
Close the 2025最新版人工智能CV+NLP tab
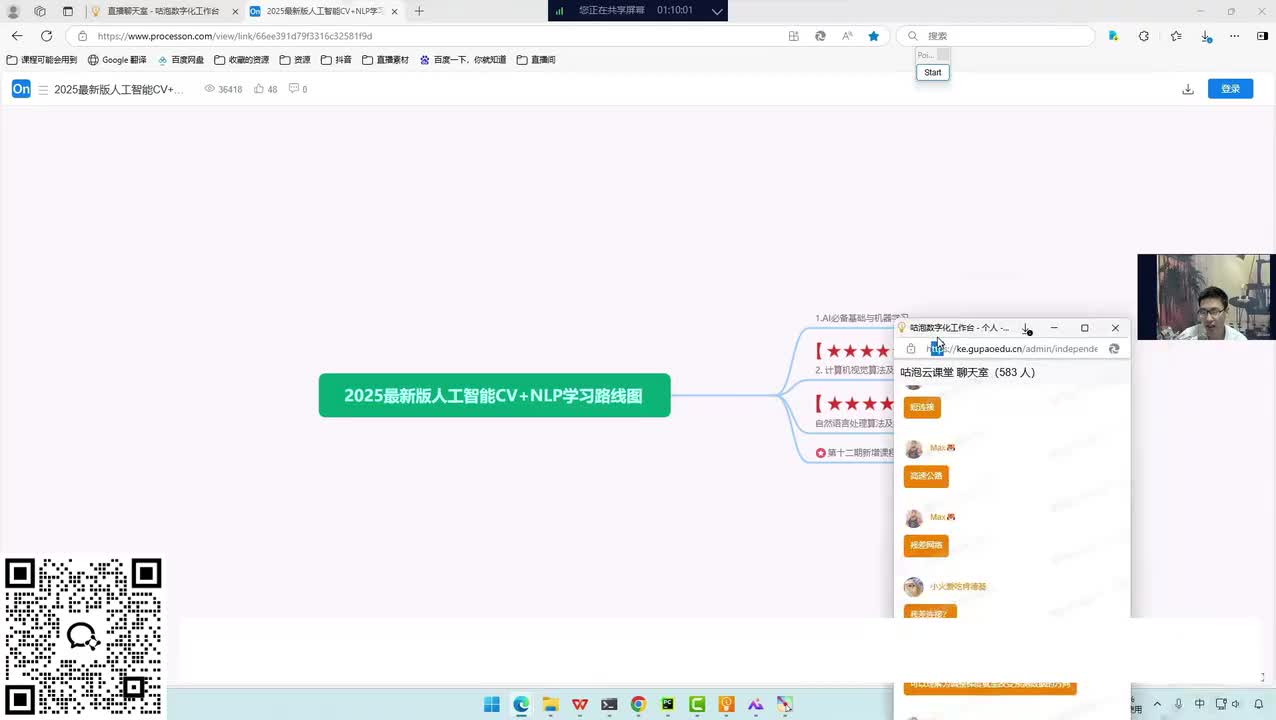click(394, 11)
